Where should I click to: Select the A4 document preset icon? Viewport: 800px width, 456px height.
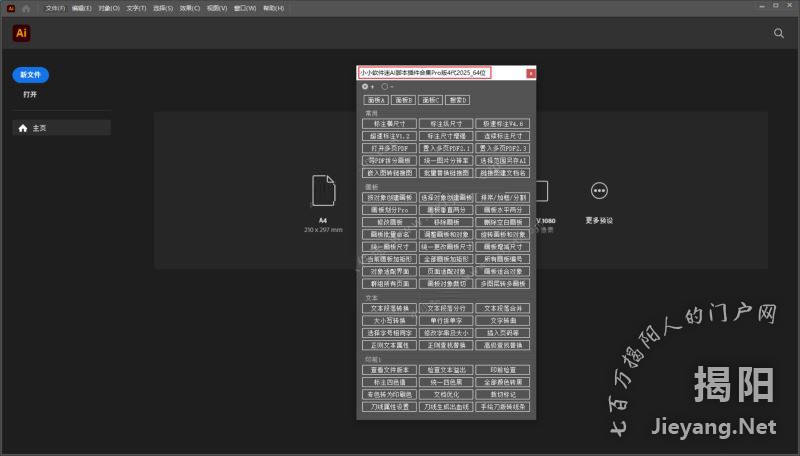[x=323, y=190]
